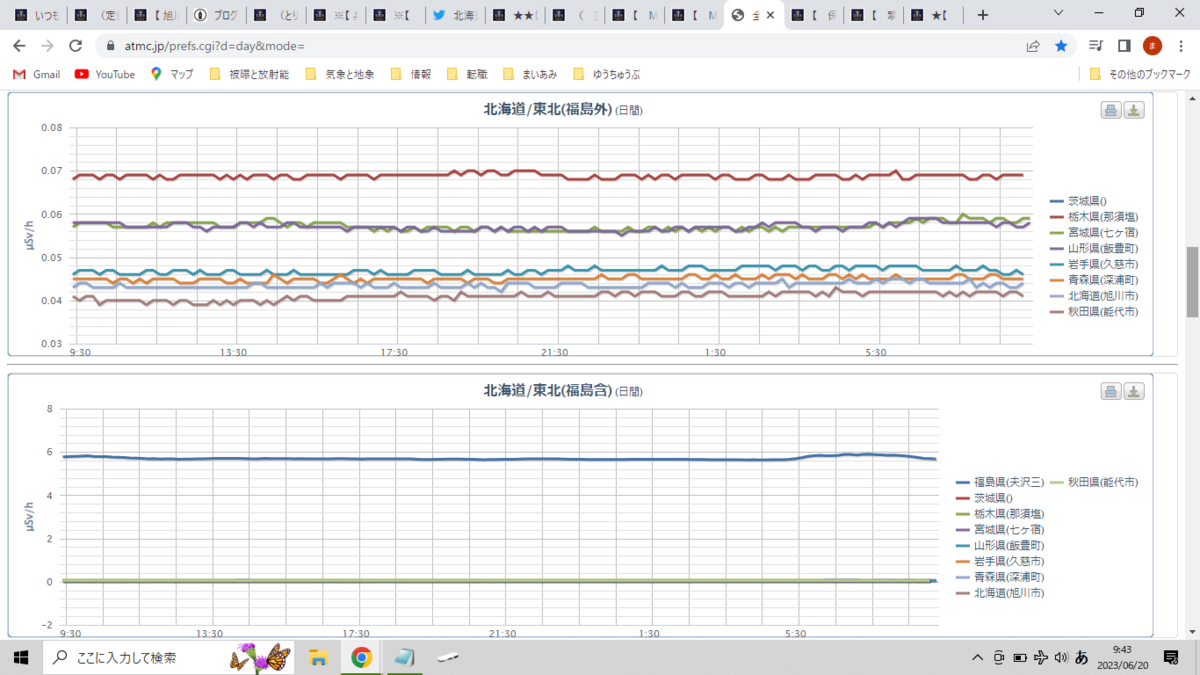
Task: Toggle 宮城県(七ヶ宿) series in top chart
Action: [x=1094, y=232]
